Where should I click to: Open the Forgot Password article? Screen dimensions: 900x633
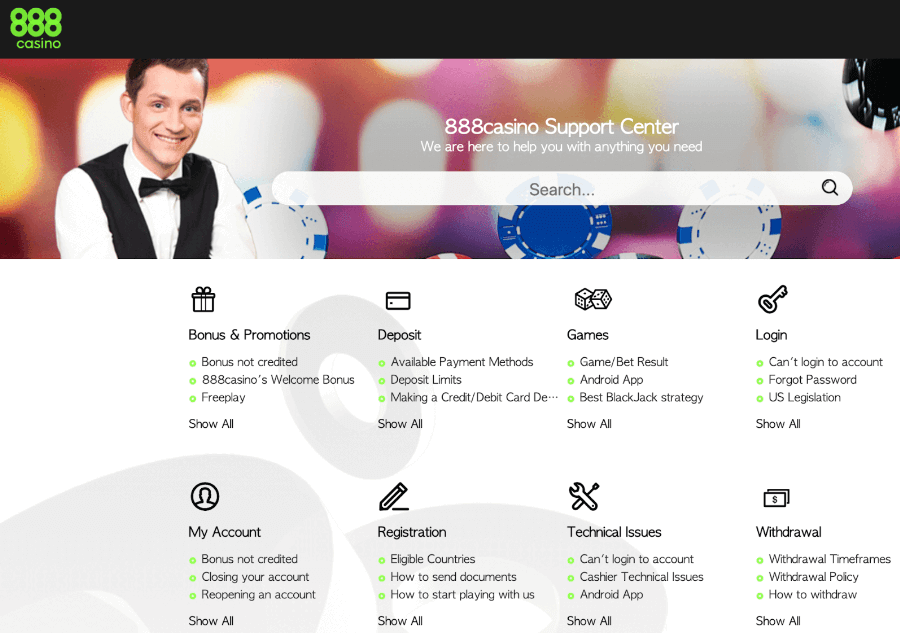point(812,380)
